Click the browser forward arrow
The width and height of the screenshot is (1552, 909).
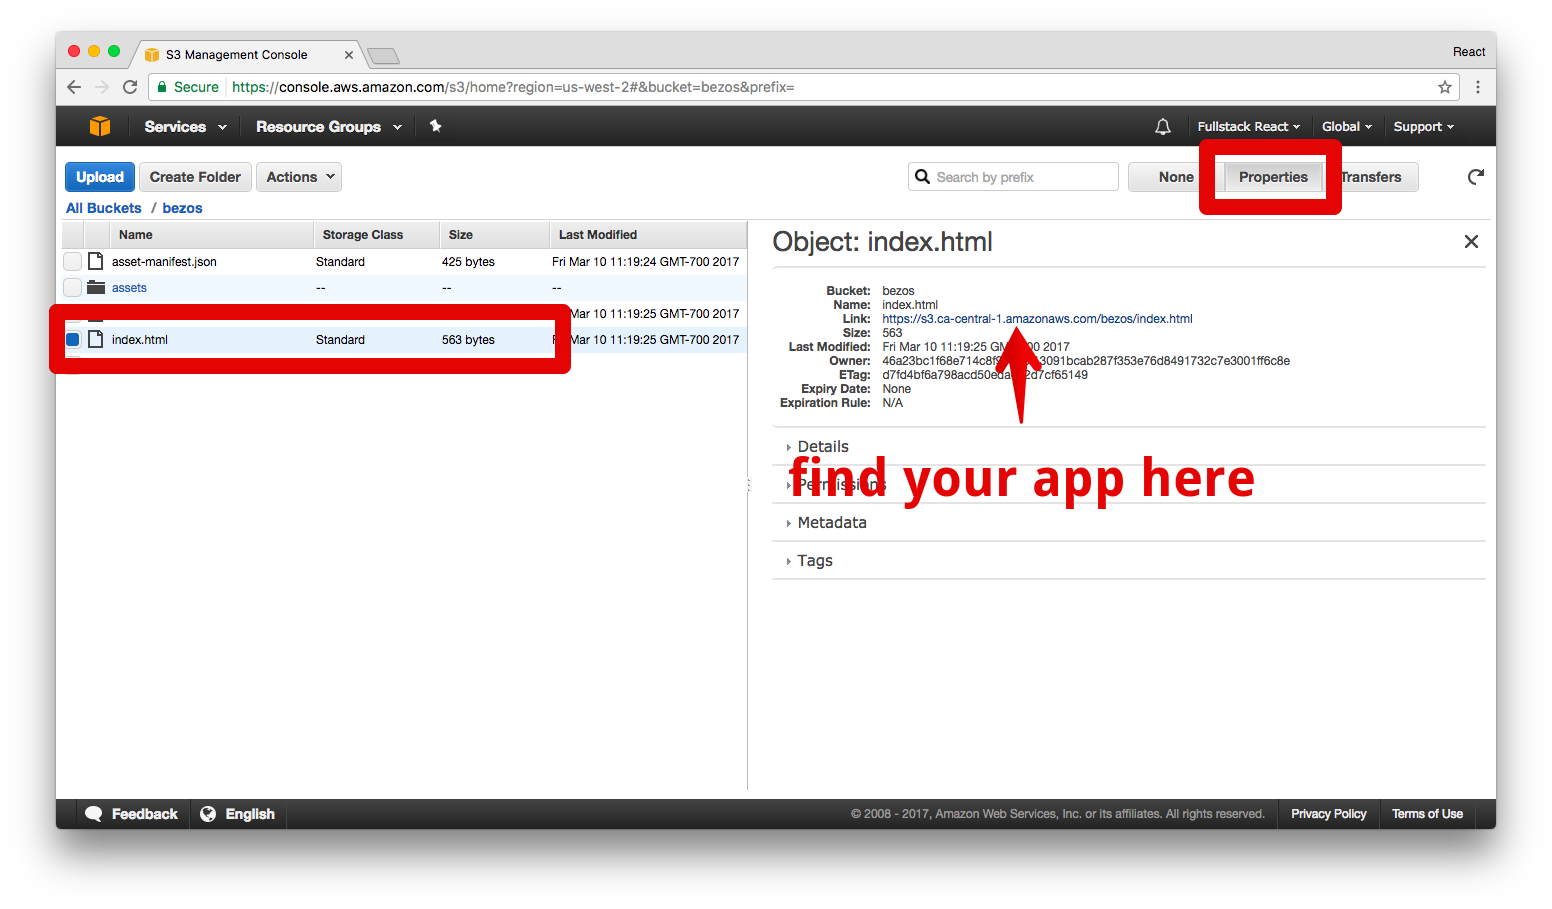(x=102, y=87)
